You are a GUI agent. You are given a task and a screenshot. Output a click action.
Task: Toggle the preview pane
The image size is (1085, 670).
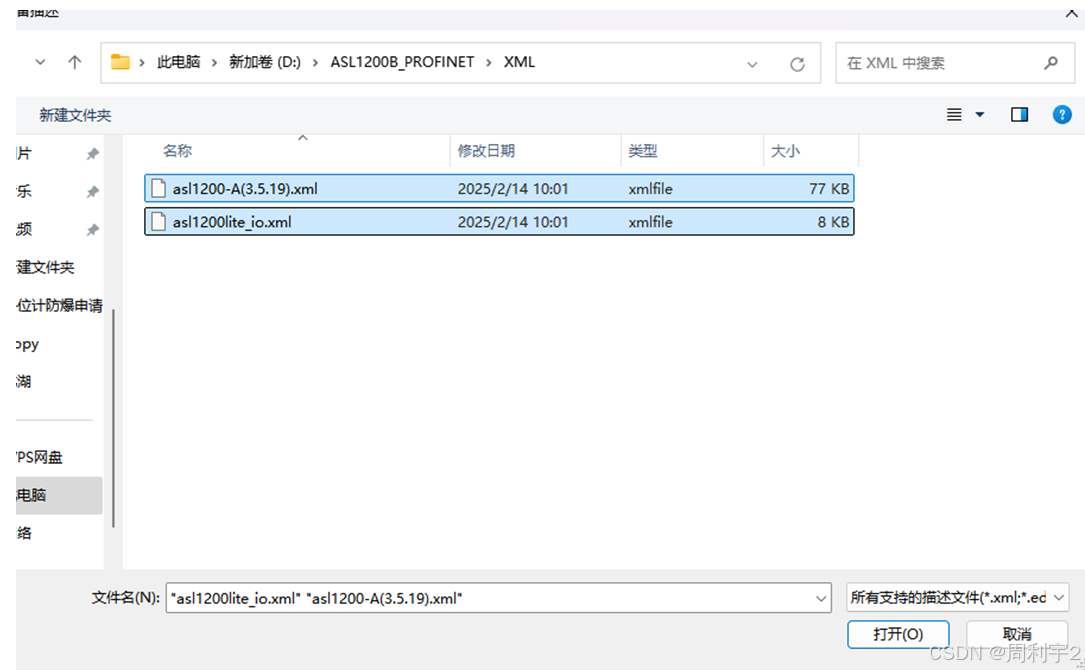click(x=1018, y=114)
